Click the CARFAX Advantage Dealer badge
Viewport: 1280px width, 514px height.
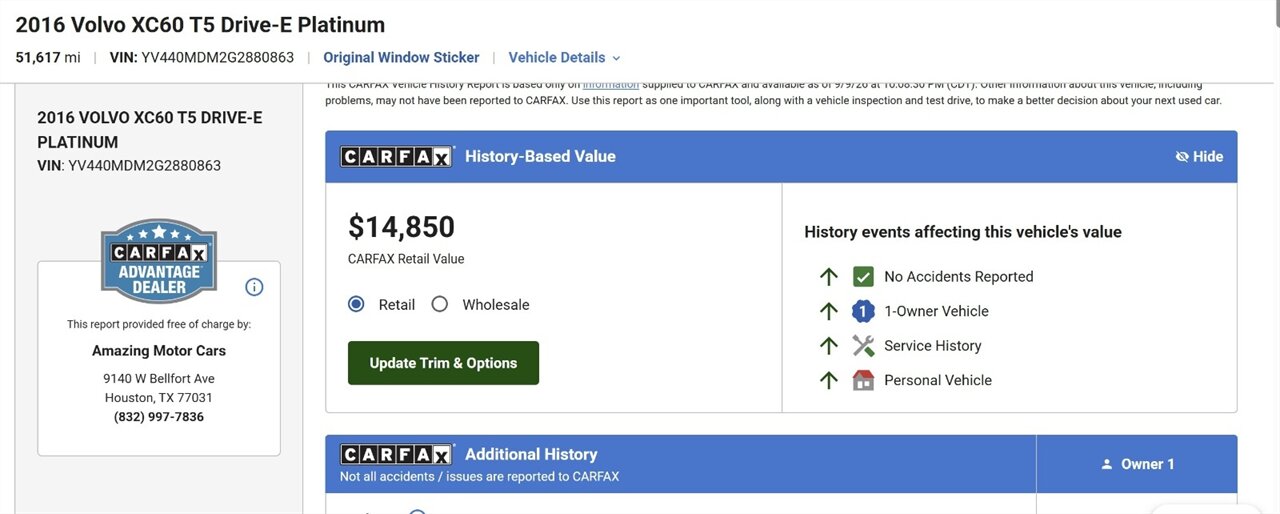[x=159, y=261]
